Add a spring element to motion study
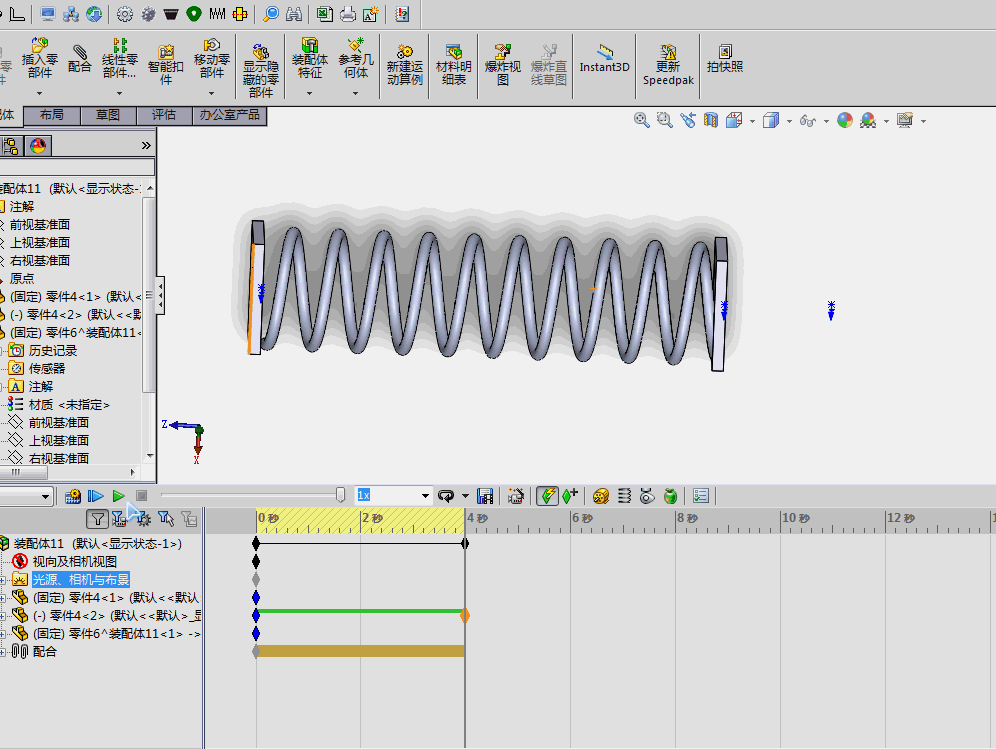Screen dimensions: 996x749 [624, 496]
